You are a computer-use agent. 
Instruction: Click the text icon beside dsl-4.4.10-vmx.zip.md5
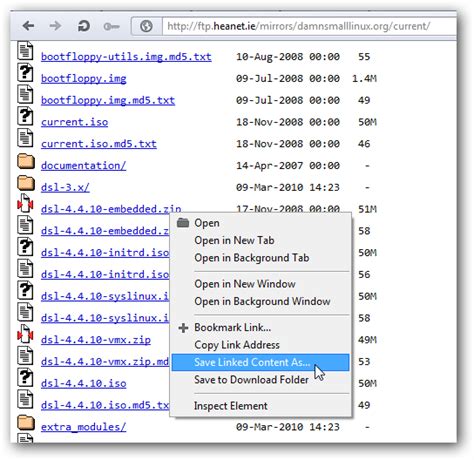[x=25, y=356]
